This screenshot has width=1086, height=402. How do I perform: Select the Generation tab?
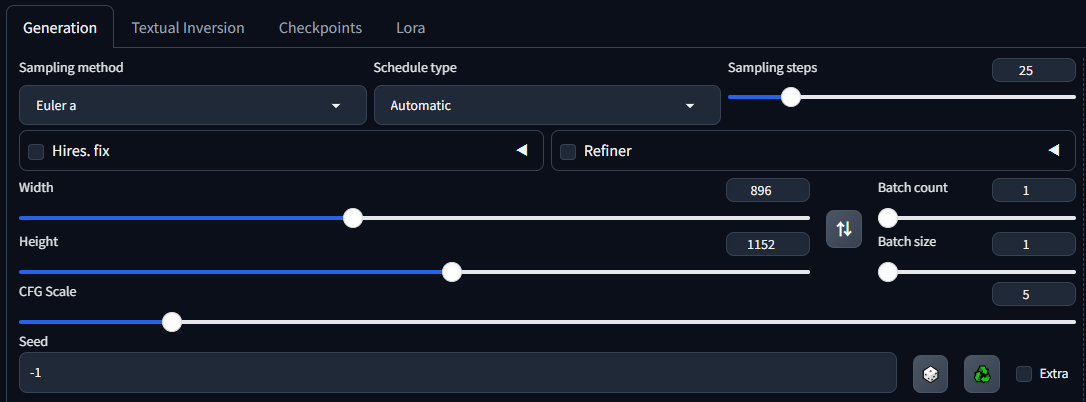(60, 28)
